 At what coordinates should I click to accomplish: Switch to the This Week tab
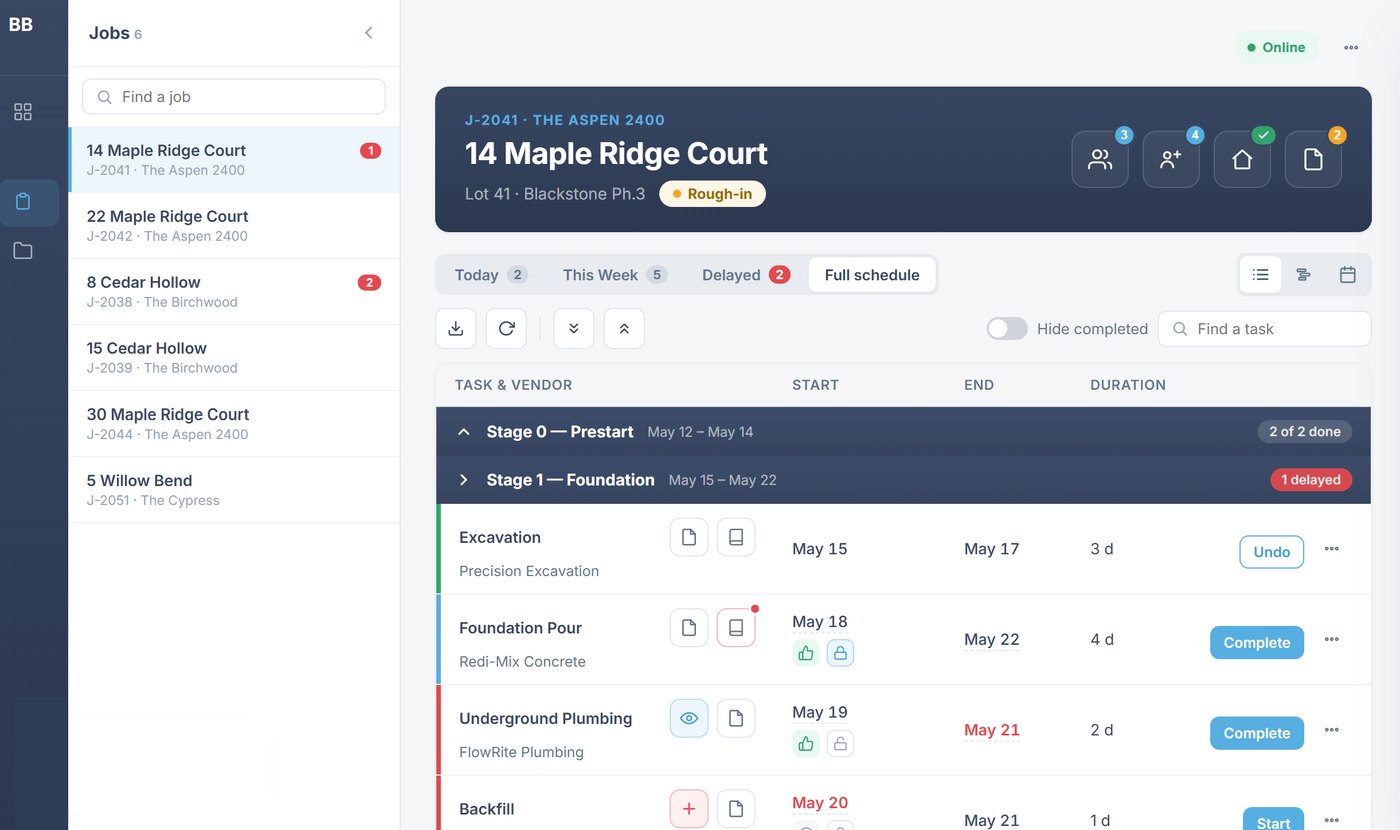click(615, 275)
